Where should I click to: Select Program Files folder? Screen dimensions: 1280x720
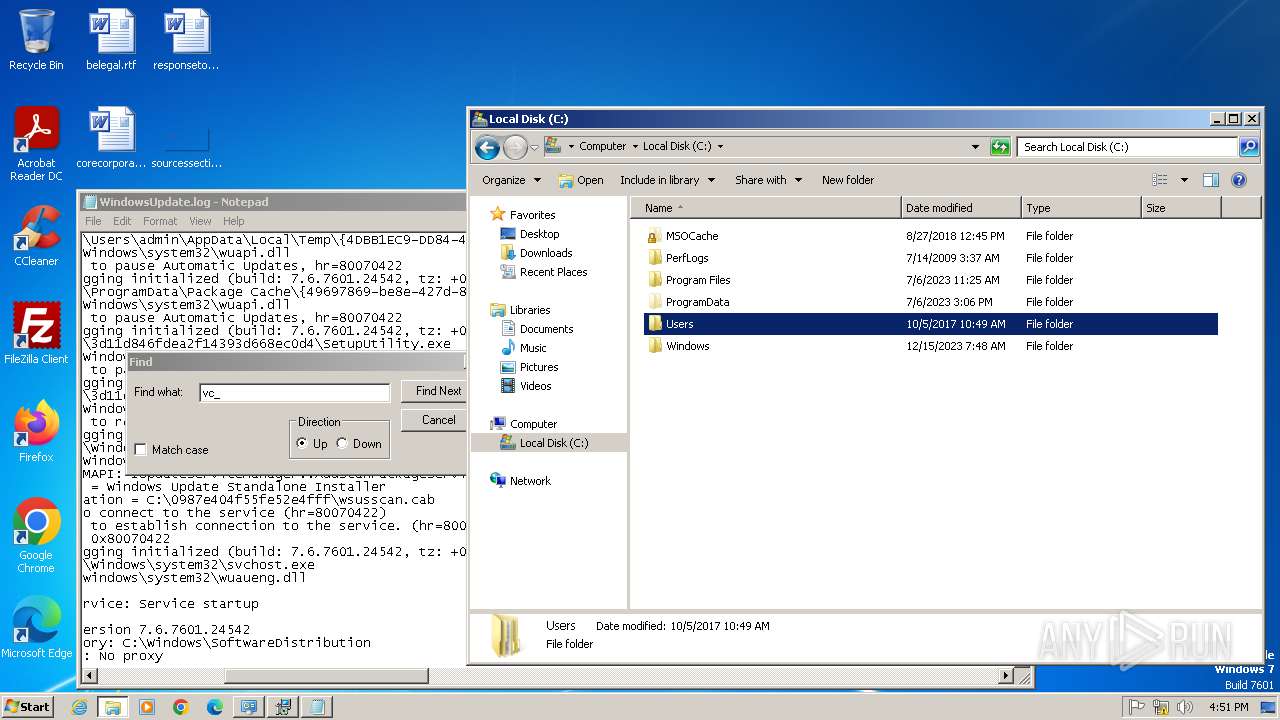click(x=698, y=280)
